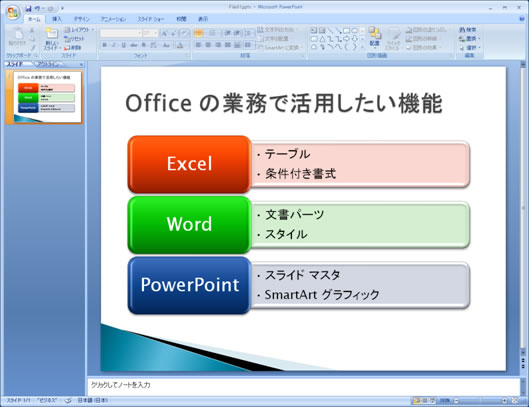Toggle center text alignment
Image resolution: width=529 pixels, height=407 pixels.
click(208, 45)
